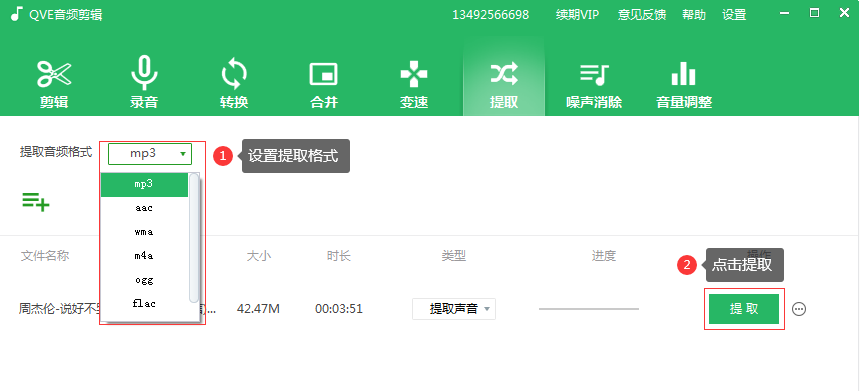
Task: Click the add files list icon
Action: click(x=36, y=201)
